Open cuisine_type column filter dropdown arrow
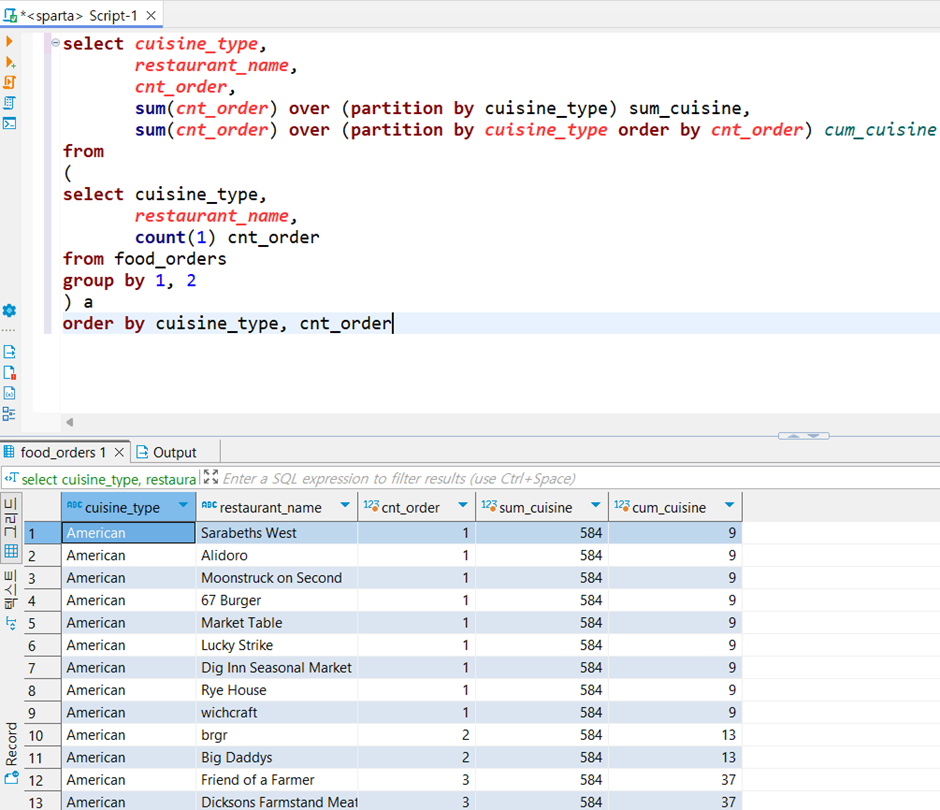Viewport: 940px width, 810px height. [183, 505]
